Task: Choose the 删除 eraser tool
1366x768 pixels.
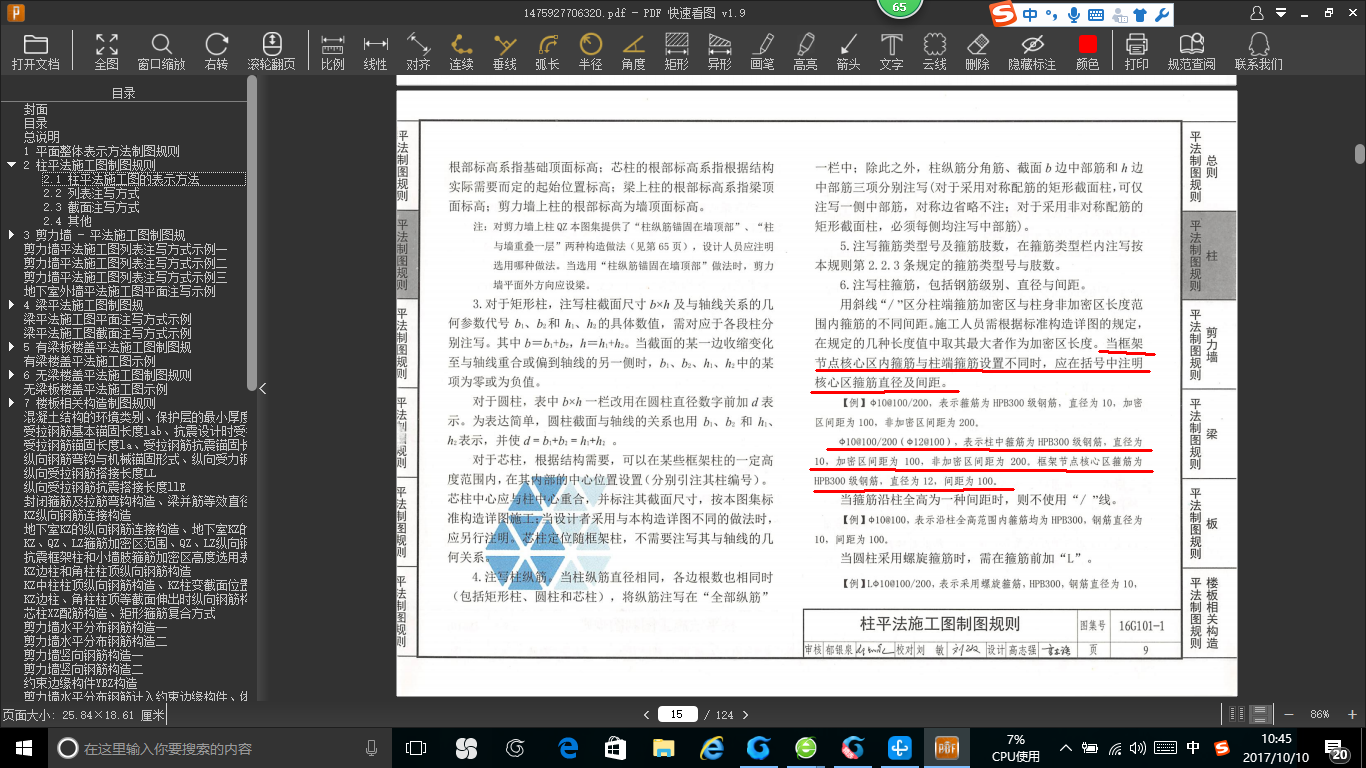Action: (977, 52)
